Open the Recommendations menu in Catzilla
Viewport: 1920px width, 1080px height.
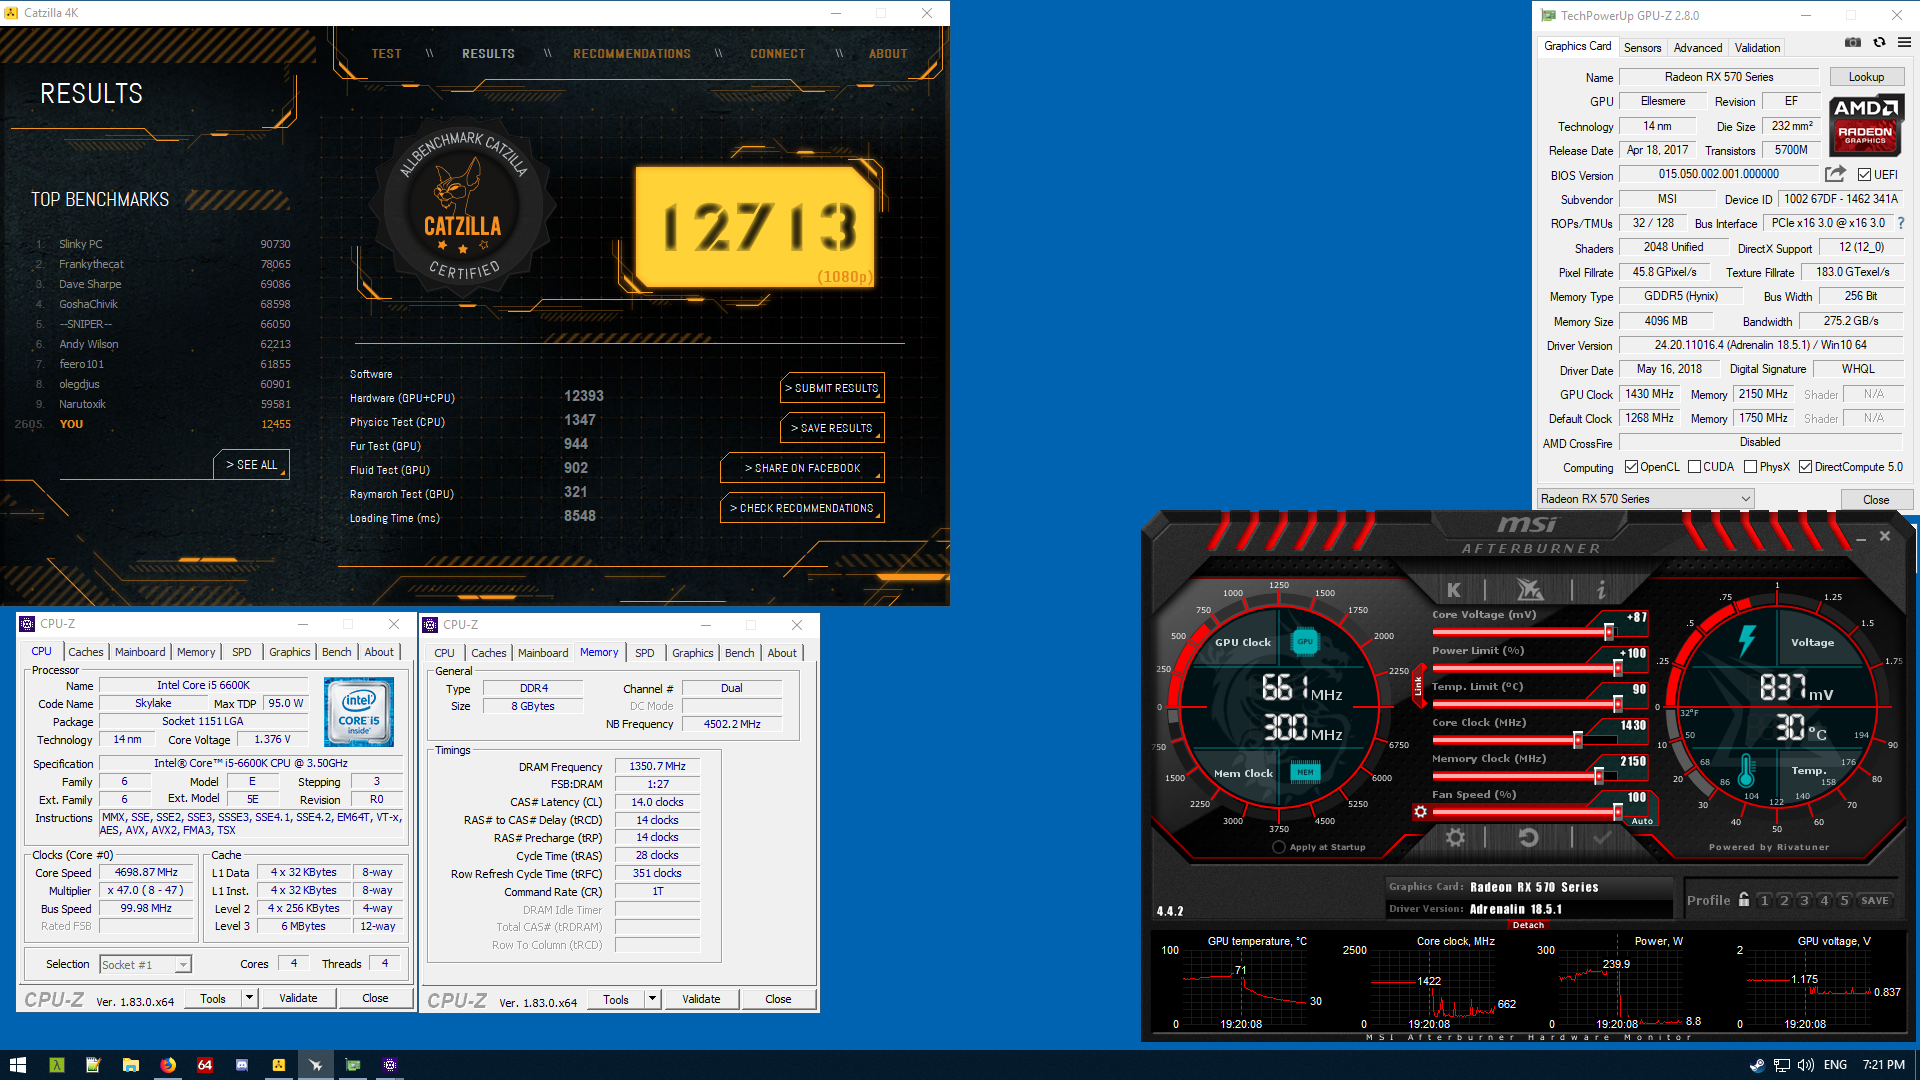(632, 54)
